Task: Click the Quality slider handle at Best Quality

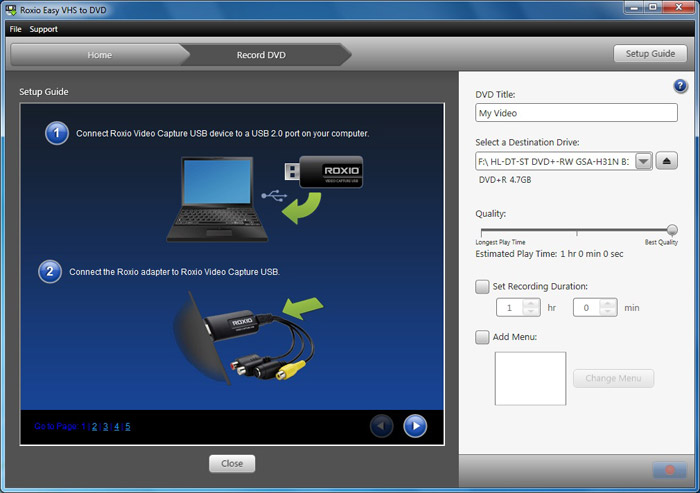Action: point(672,230)
